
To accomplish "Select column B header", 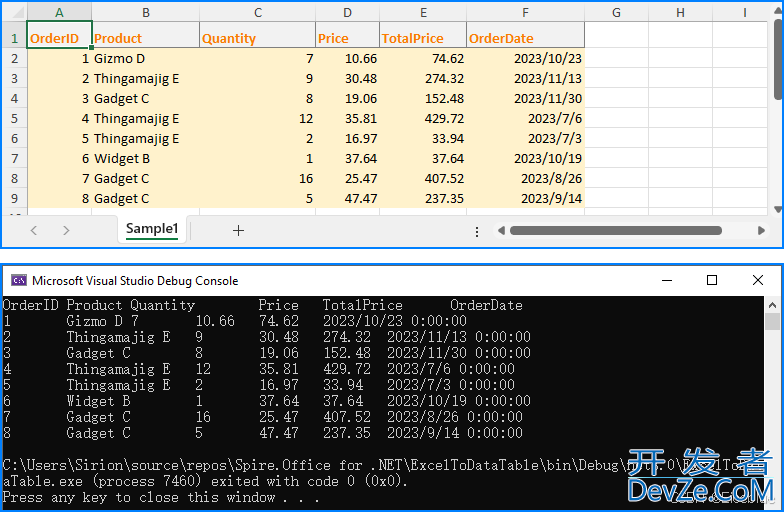I will click(146, 12).
